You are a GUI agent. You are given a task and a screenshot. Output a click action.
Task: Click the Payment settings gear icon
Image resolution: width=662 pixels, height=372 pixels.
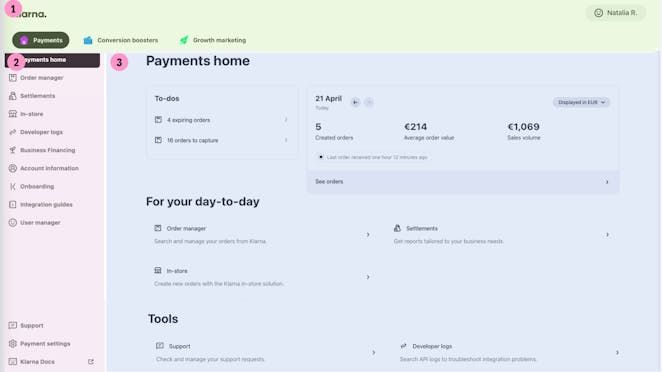[13, 344]
